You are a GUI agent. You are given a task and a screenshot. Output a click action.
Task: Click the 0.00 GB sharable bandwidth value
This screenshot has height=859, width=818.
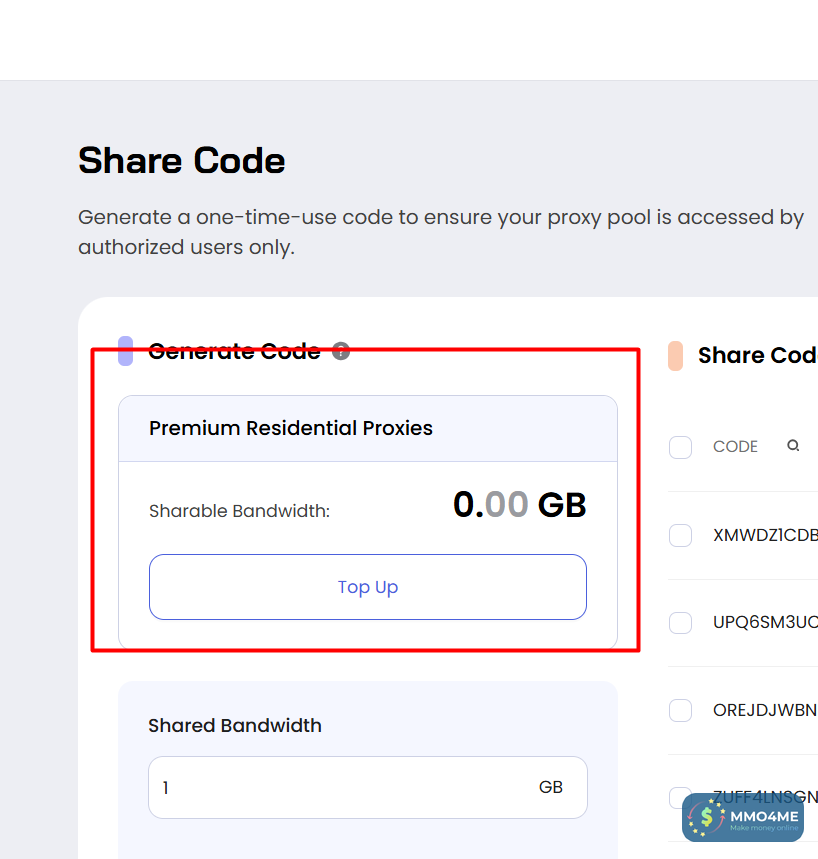[519, 505]
